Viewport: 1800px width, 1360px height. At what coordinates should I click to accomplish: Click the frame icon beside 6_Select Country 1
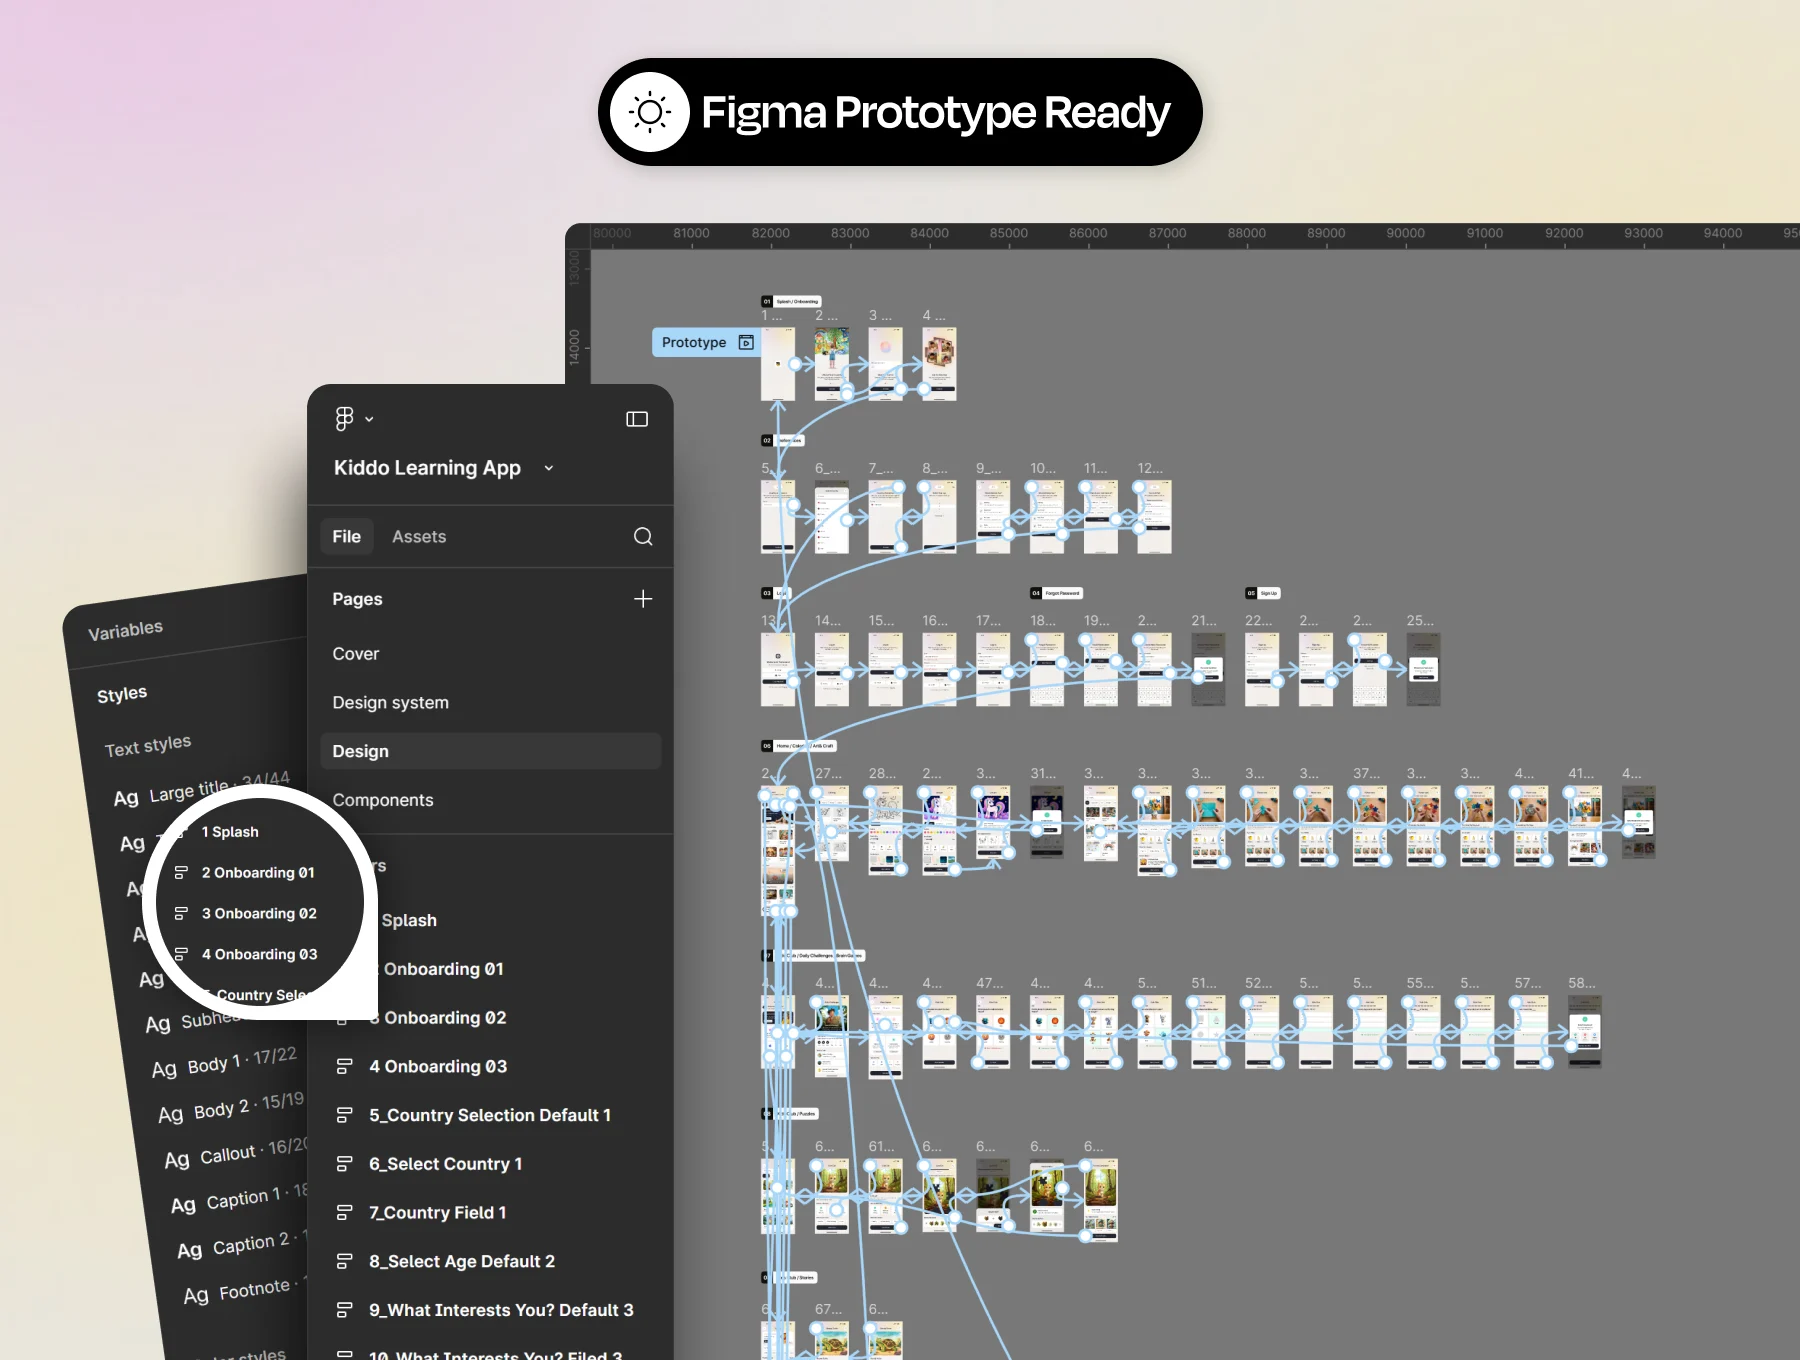(345, 1164)
